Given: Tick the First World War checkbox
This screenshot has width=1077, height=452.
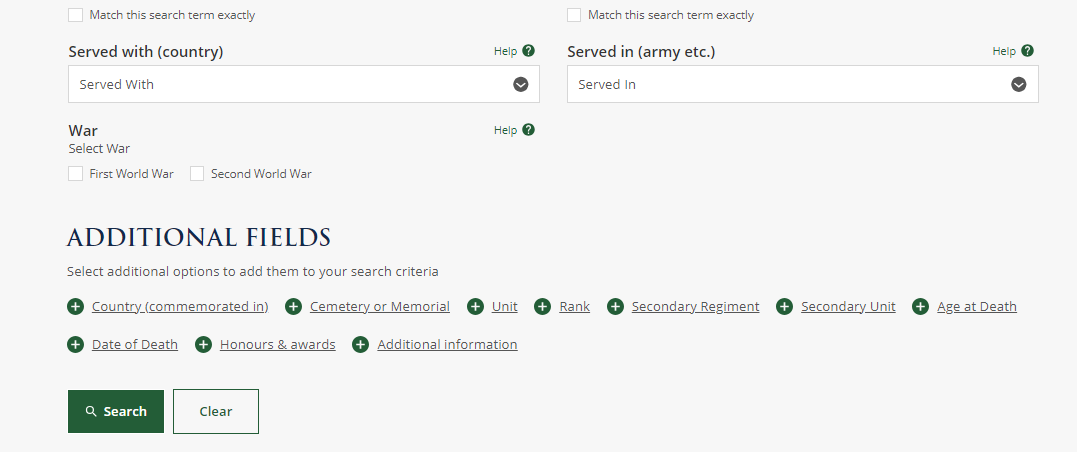Looking at the screenshot, I should (76, 174).
